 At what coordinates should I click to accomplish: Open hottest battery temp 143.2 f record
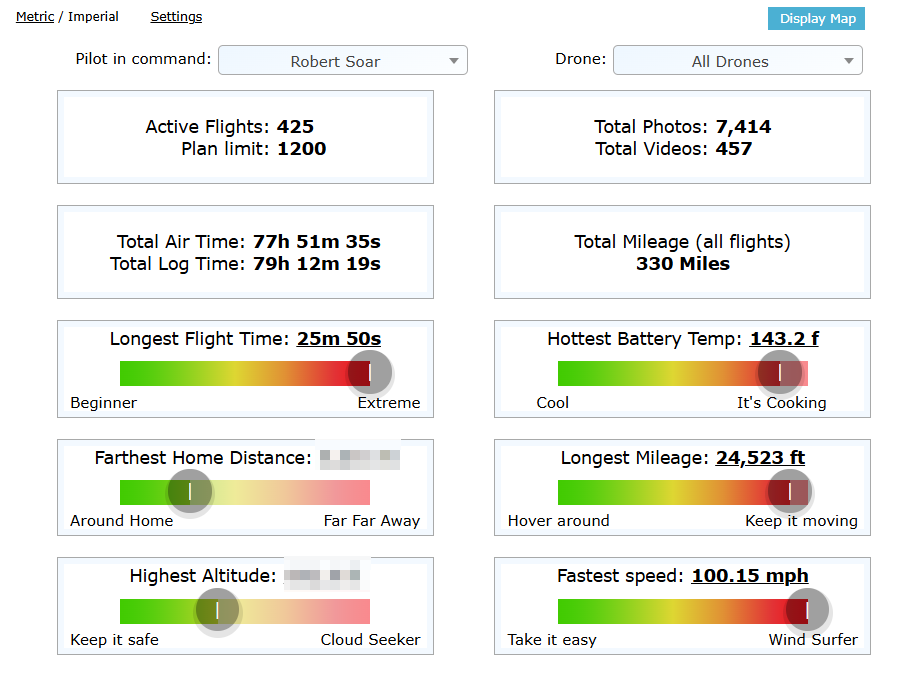pos(784,339)
